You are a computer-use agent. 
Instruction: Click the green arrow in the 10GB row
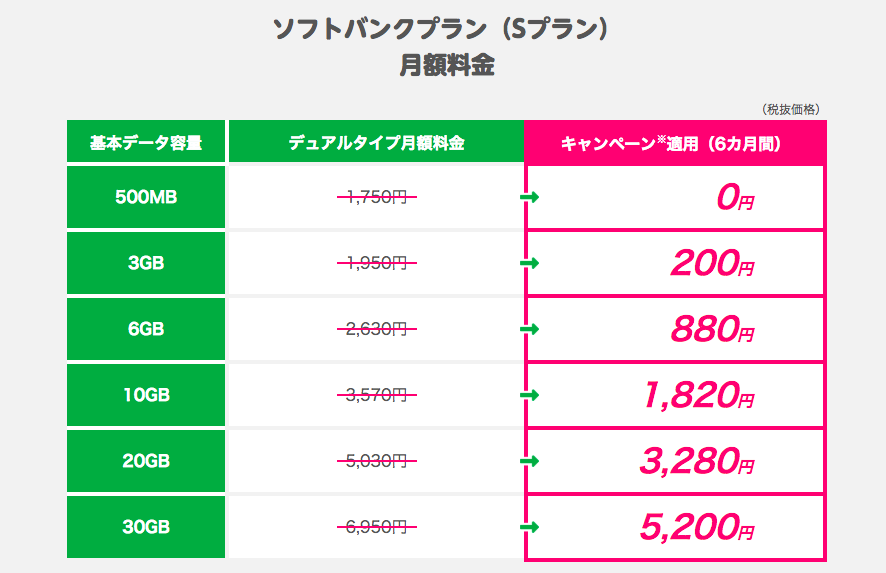click(529, 395)
